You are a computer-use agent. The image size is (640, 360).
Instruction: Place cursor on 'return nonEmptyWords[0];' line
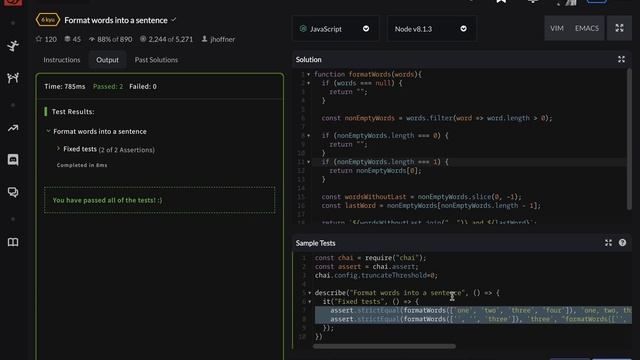pyautogui.click(x=375, y=171)
